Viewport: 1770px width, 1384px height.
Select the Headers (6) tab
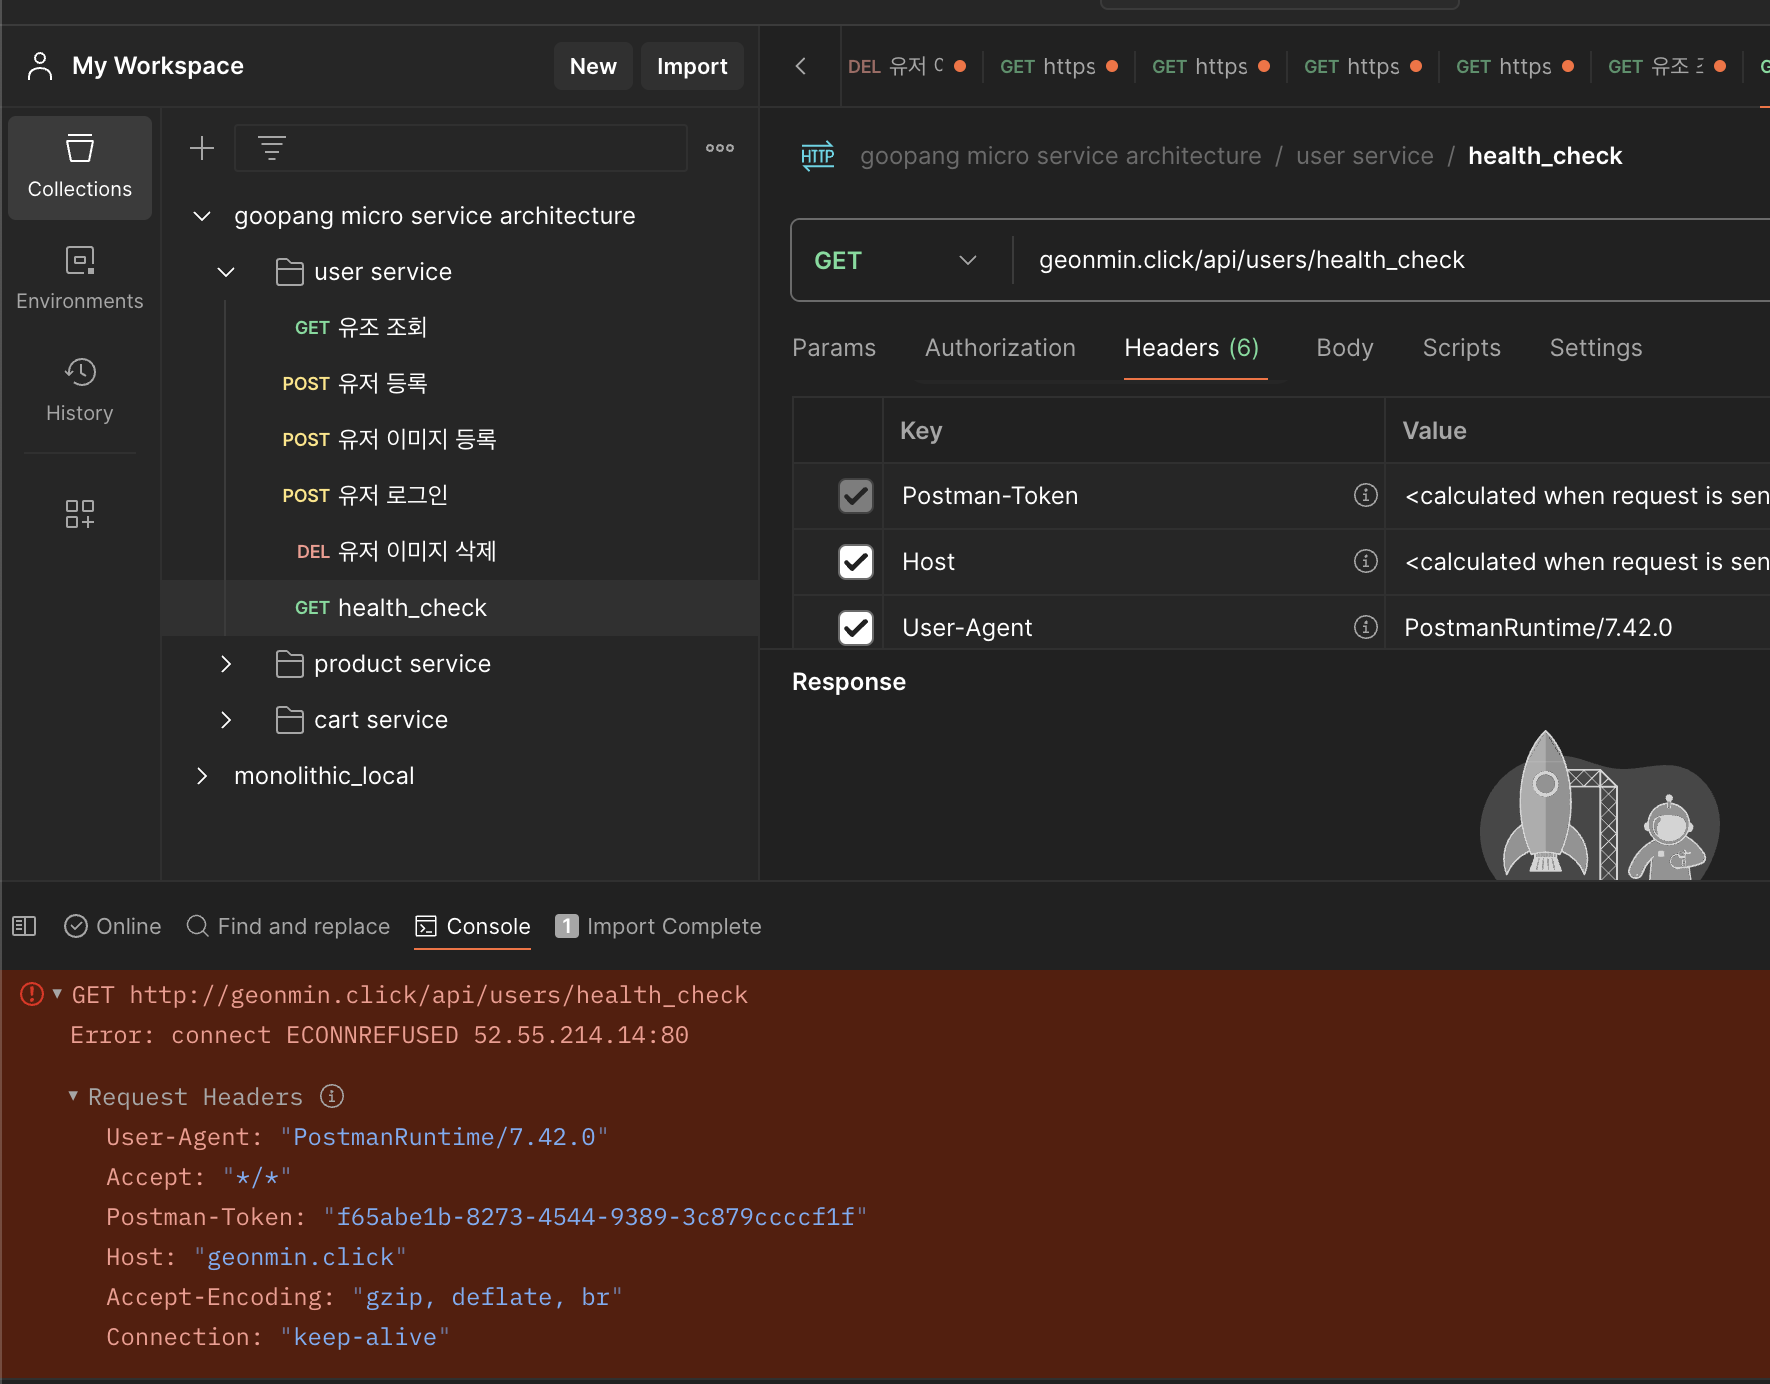(1192, 348)
